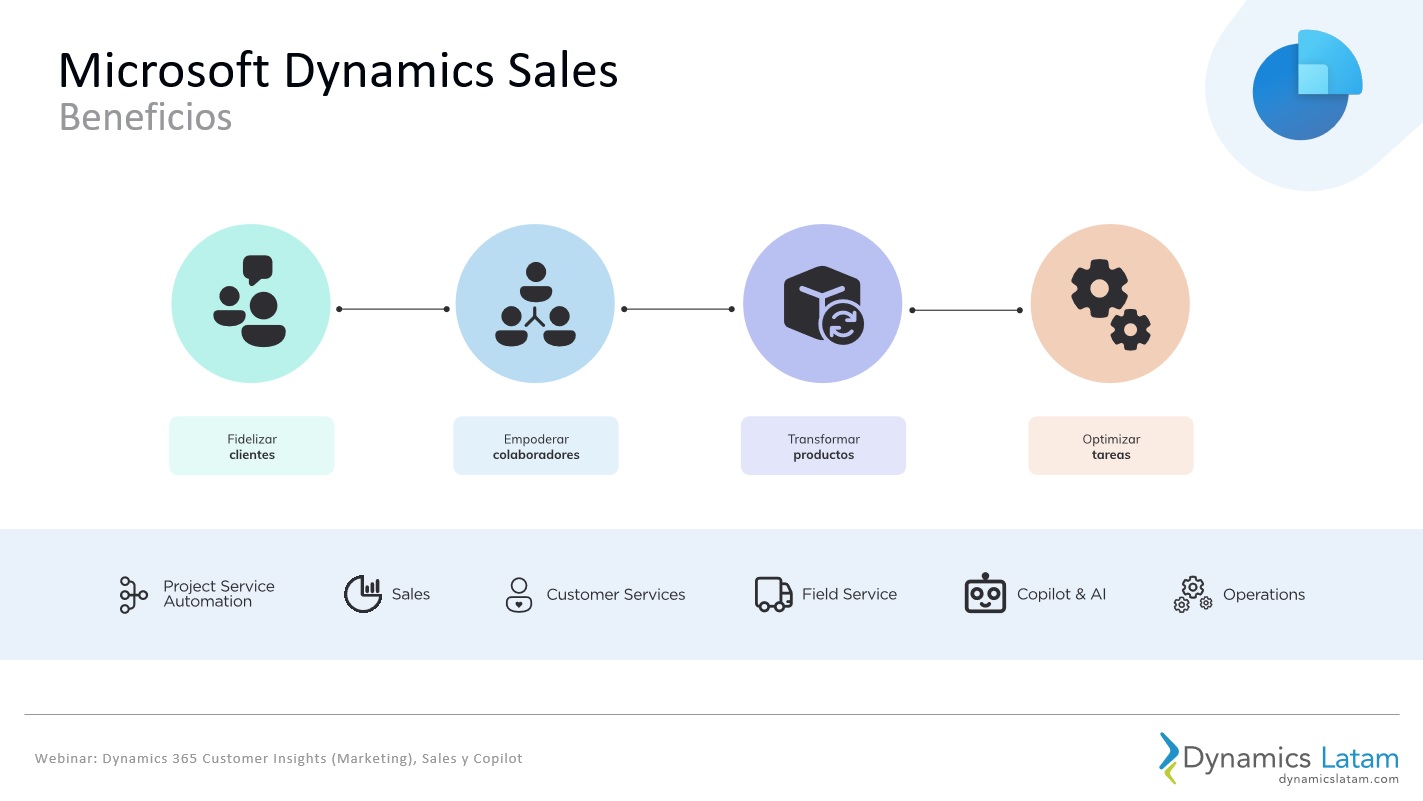The image size is (1423, 801).
Task: Click the Sales pie chart icon
Action: 363,594
